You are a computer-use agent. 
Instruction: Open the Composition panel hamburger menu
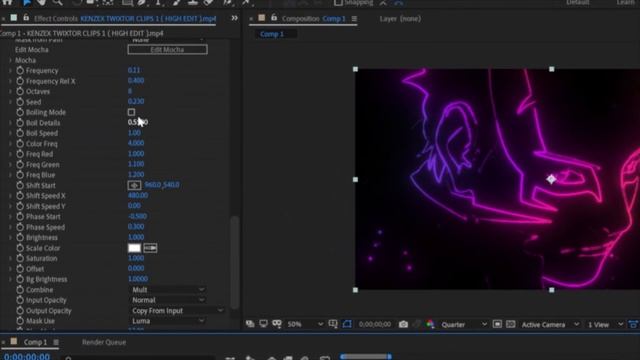point(354,19)
